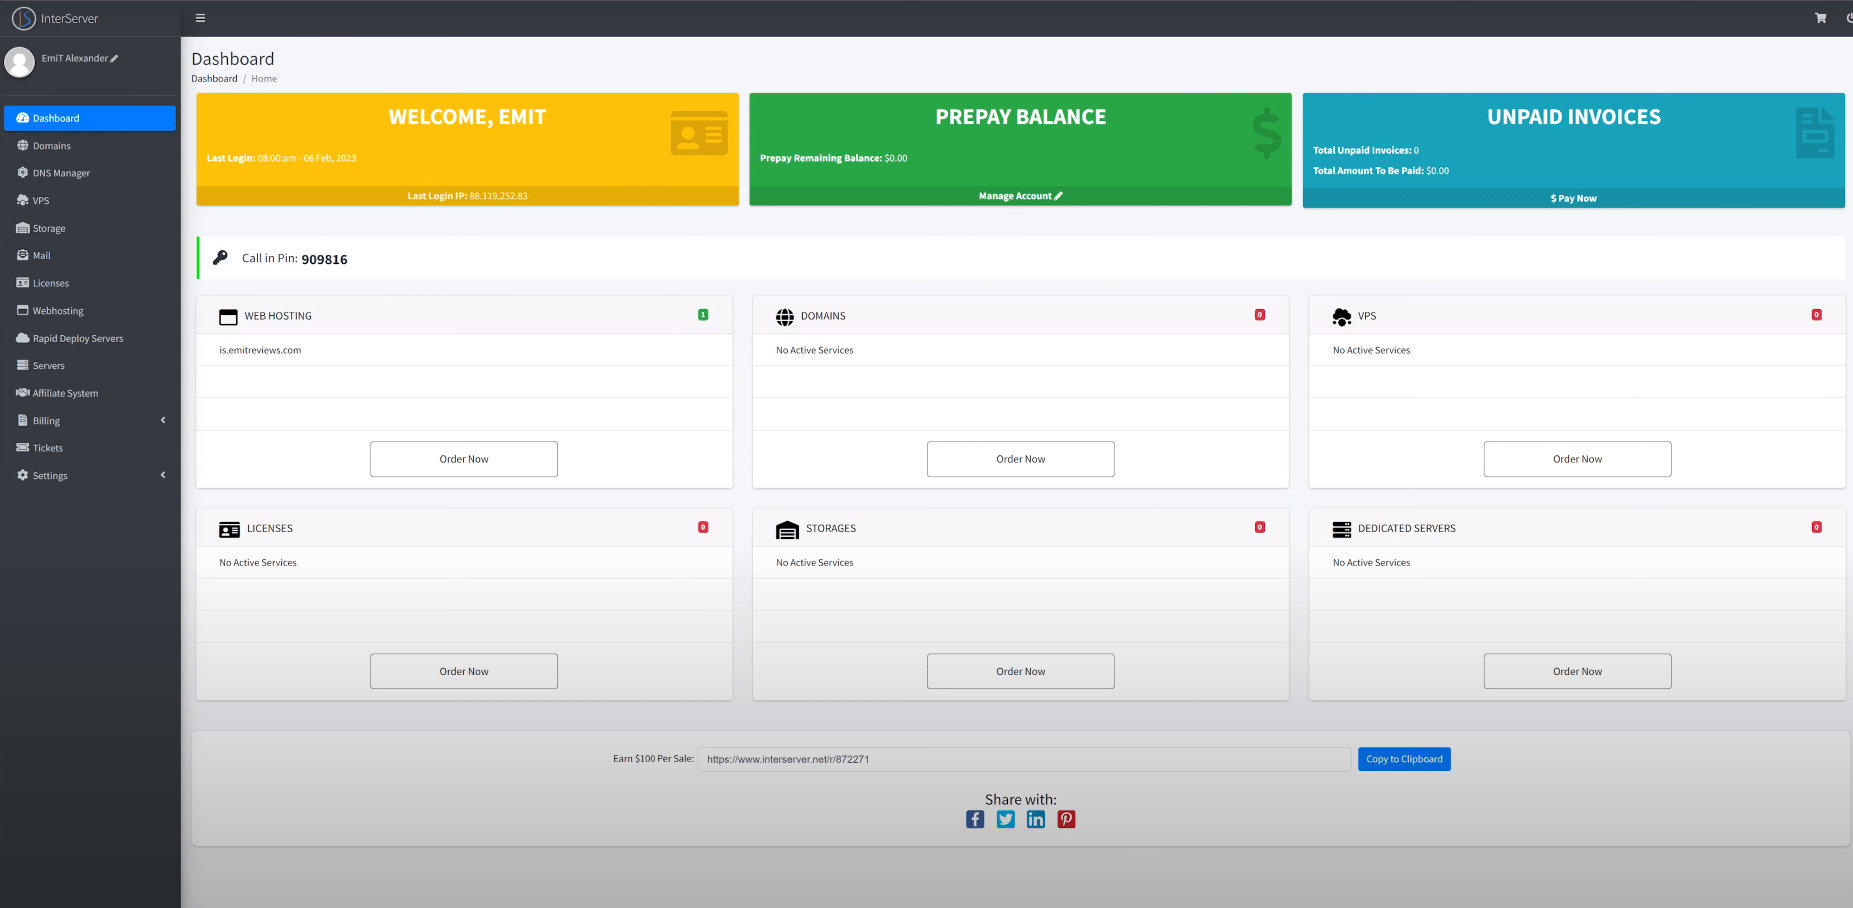Click the Licenses card ID icon

pyautogui.click(x=229, y=529)
